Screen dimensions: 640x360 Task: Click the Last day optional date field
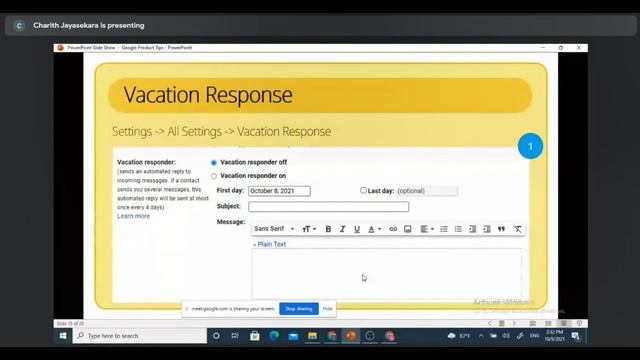click(427, 191)
